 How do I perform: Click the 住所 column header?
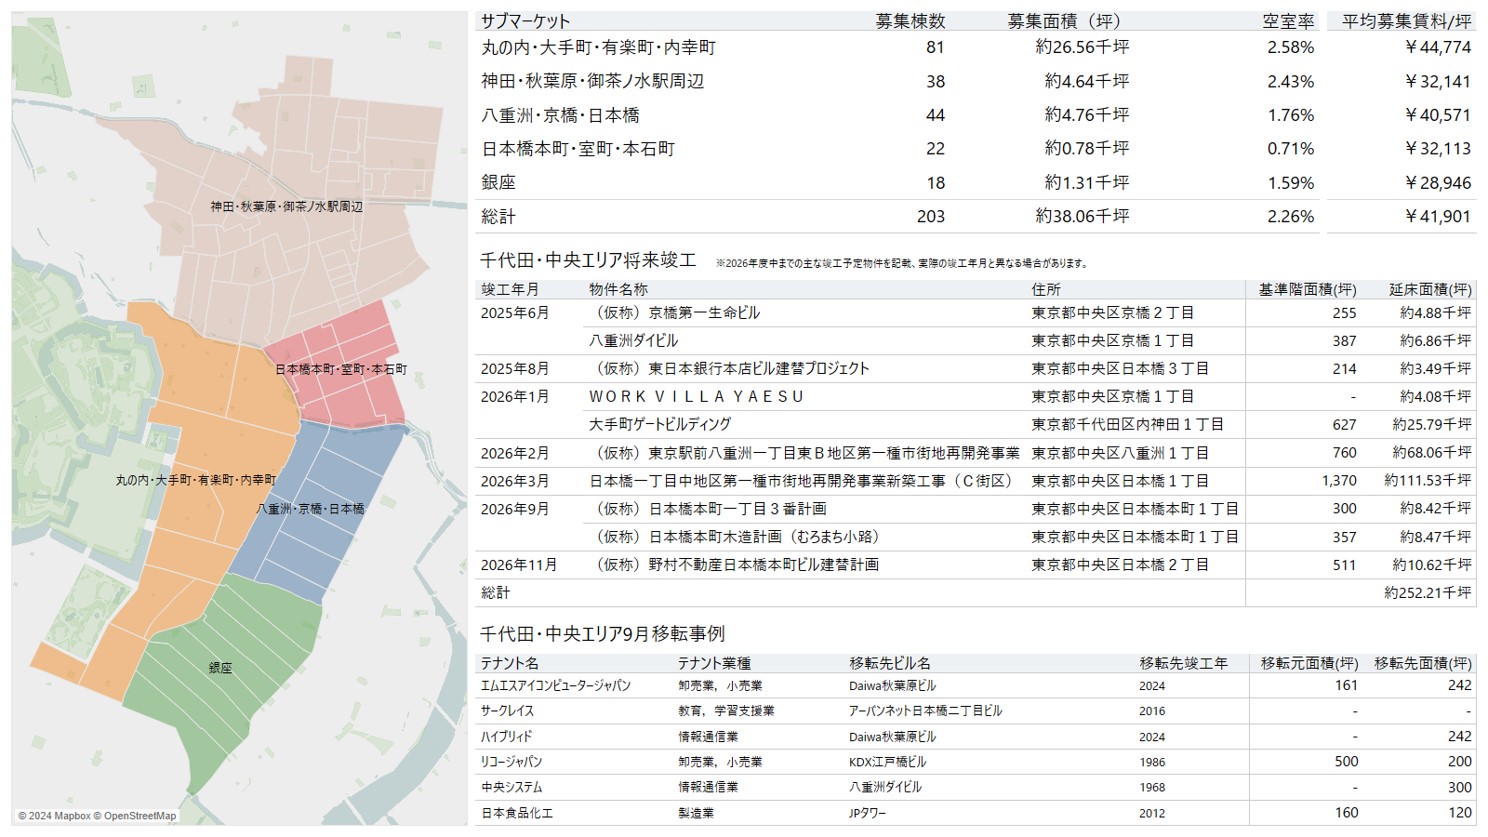coord(1046,289)
